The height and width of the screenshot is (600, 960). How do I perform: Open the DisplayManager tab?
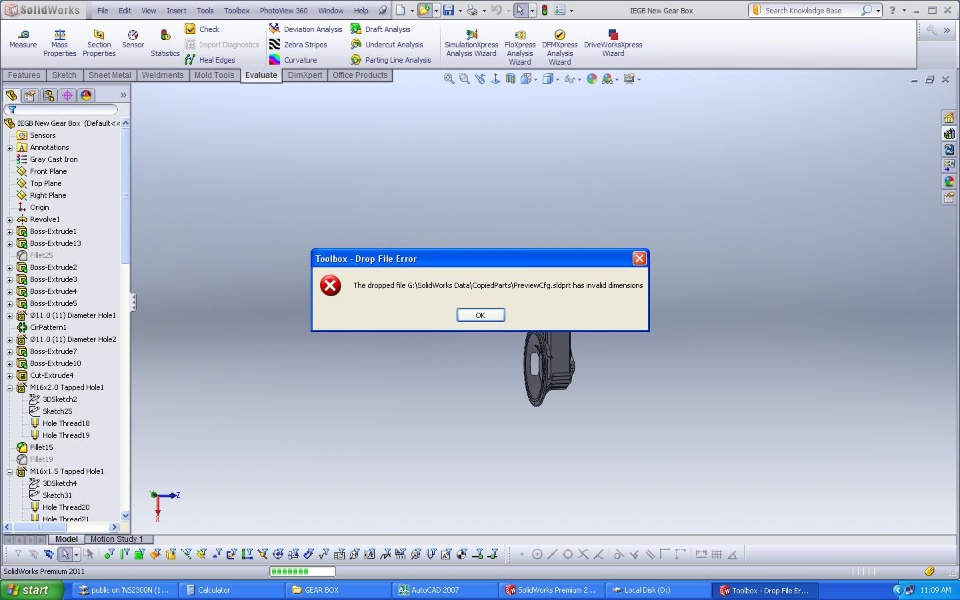pyautogui.click(x=86, y=95)
